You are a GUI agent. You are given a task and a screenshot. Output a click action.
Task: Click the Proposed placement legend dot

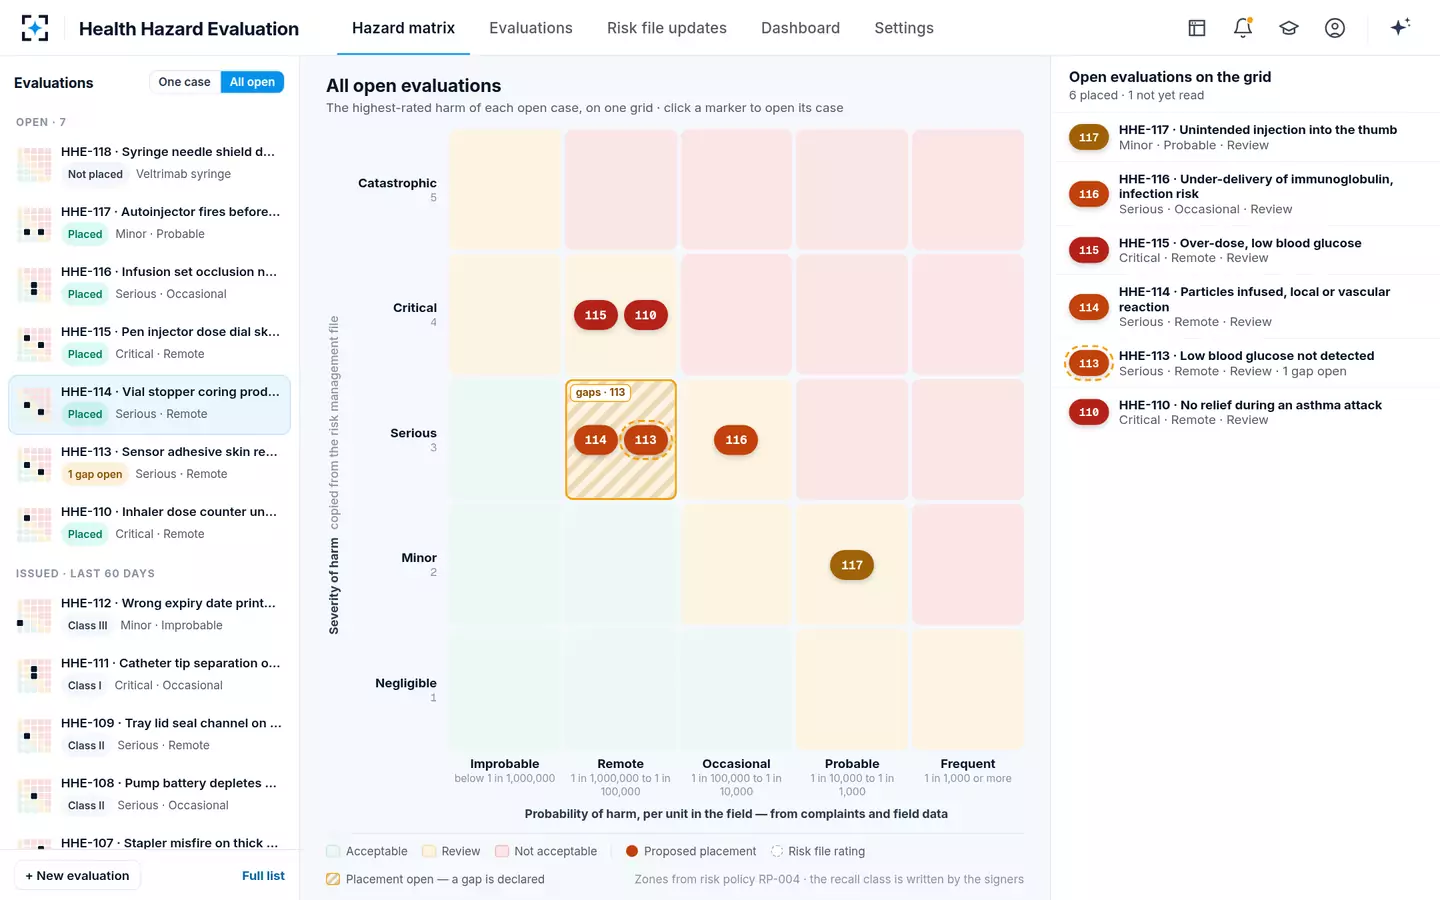click(632, 852)
